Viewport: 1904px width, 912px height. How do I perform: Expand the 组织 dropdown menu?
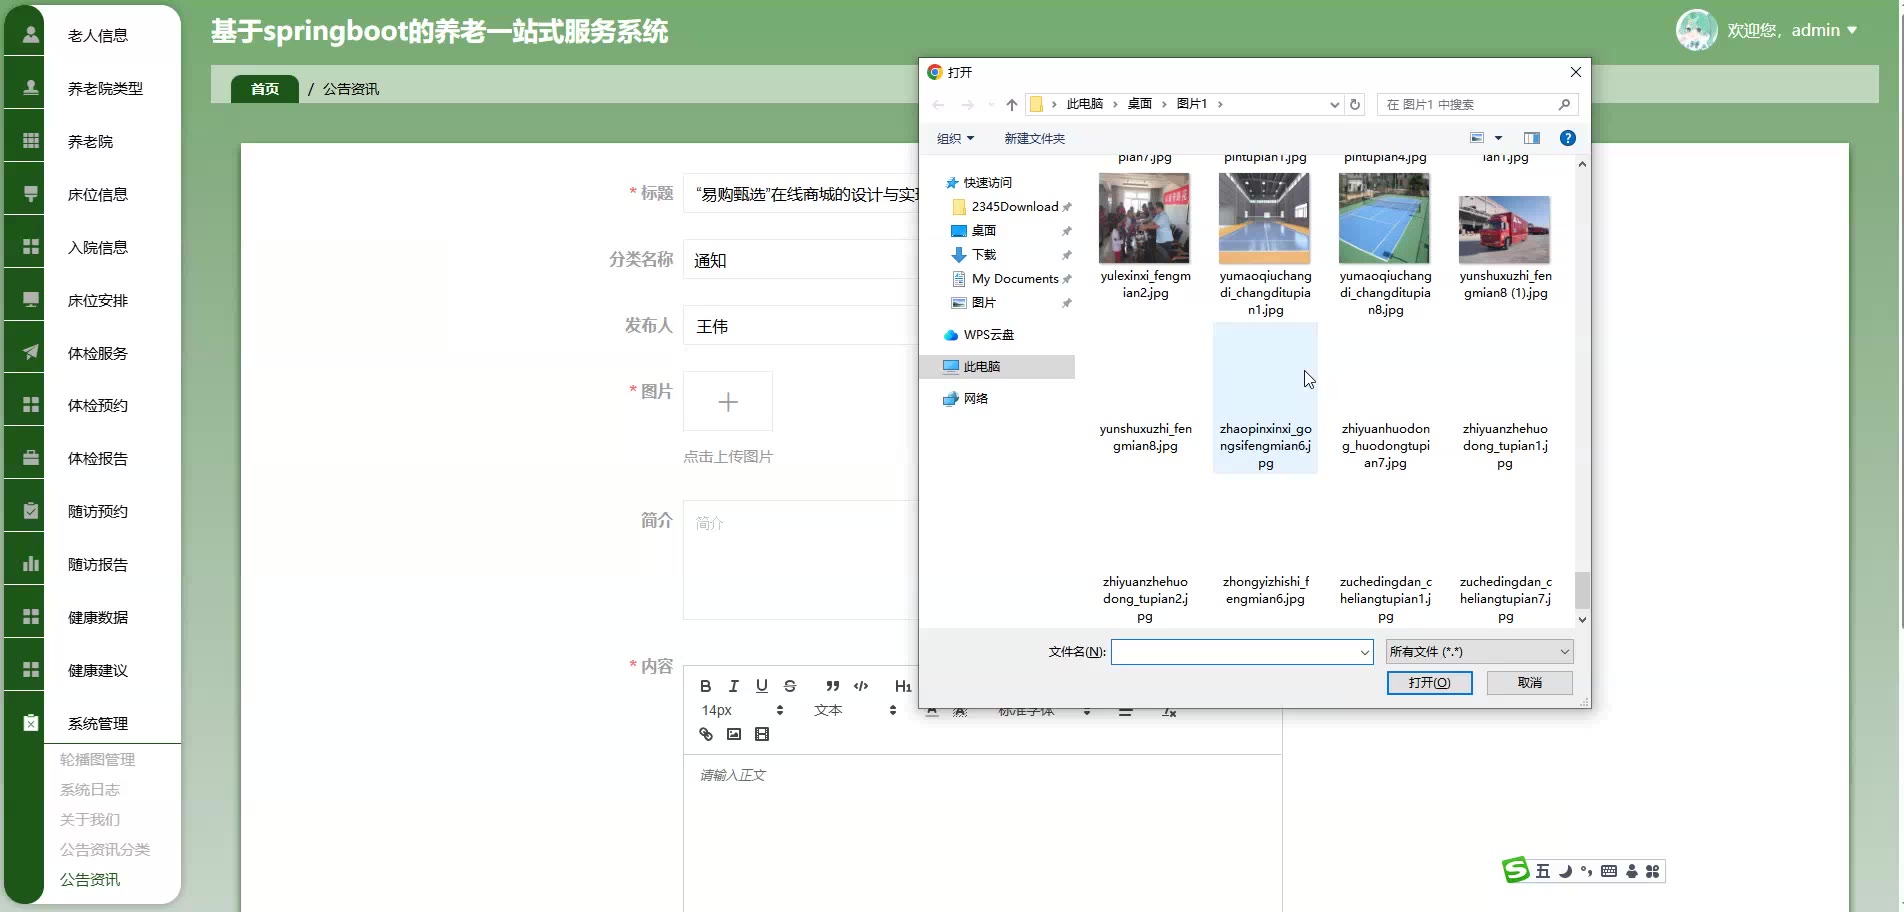[x=954, y=139]
